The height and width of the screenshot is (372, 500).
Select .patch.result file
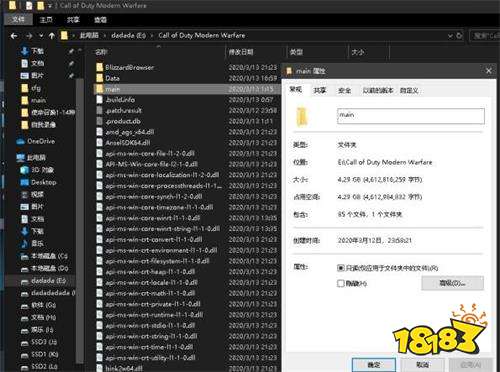click(119, 110)
